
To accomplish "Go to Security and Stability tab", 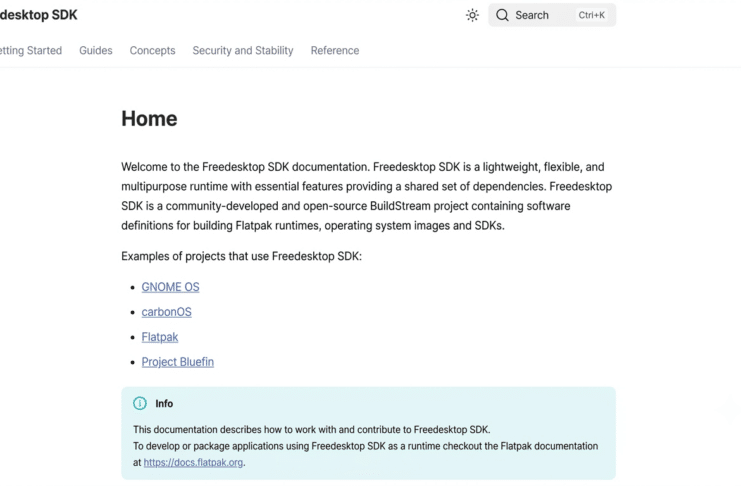I will pyautogui.click(x=243, y=51).
